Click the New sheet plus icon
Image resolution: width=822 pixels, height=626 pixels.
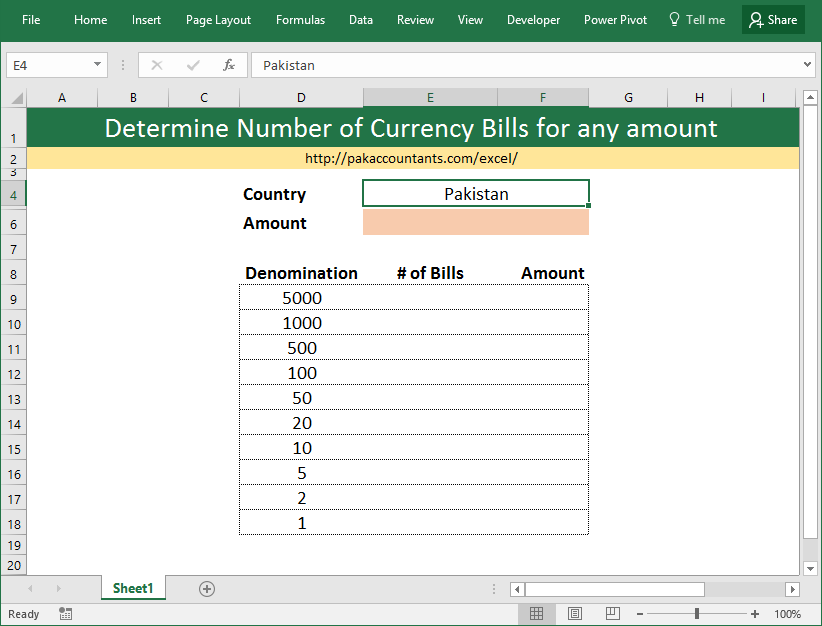pyautogui.click(x=207, y=589)
